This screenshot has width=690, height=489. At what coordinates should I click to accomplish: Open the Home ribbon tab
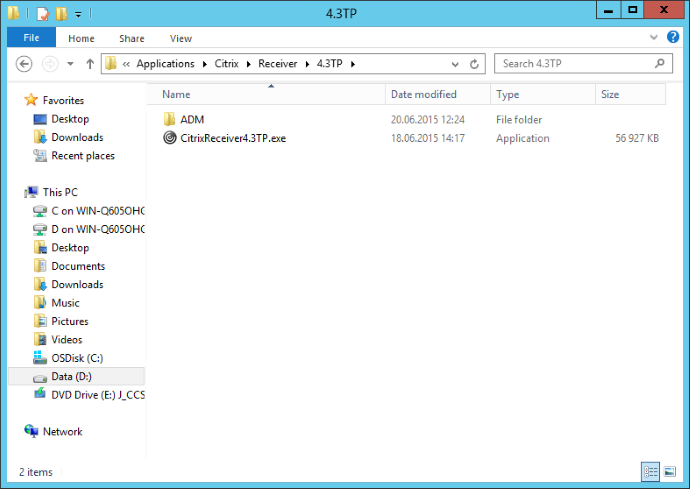click(x=81, y=38)
